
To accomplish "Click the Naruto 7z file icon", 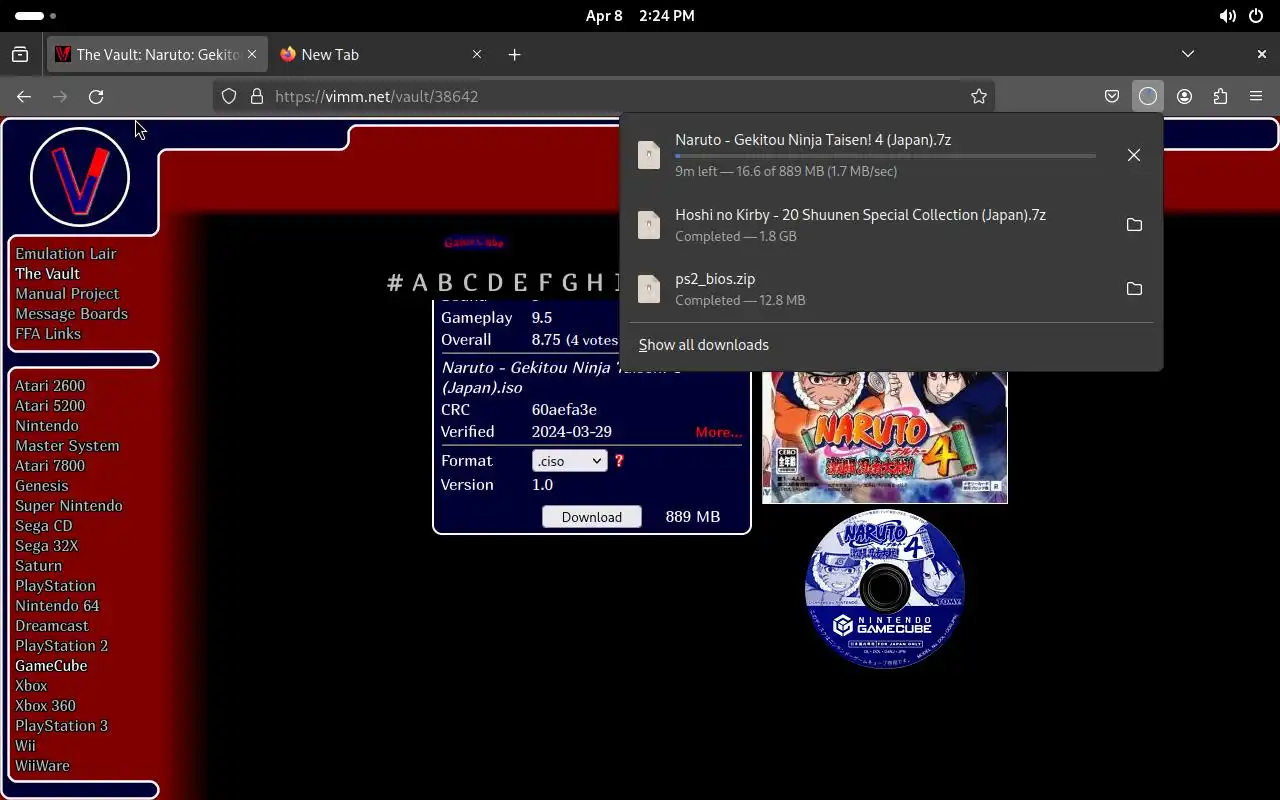I will click(649, 155).
